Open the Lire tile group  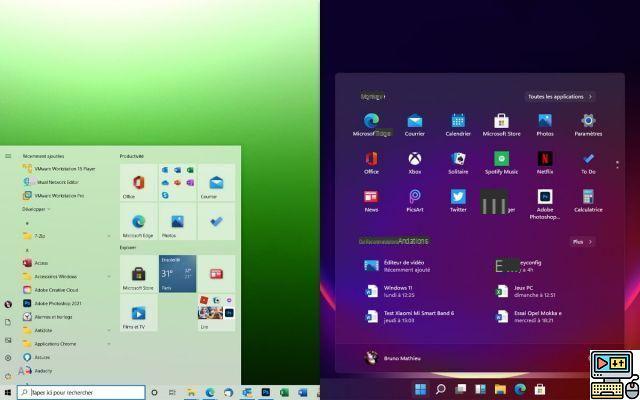216,313
